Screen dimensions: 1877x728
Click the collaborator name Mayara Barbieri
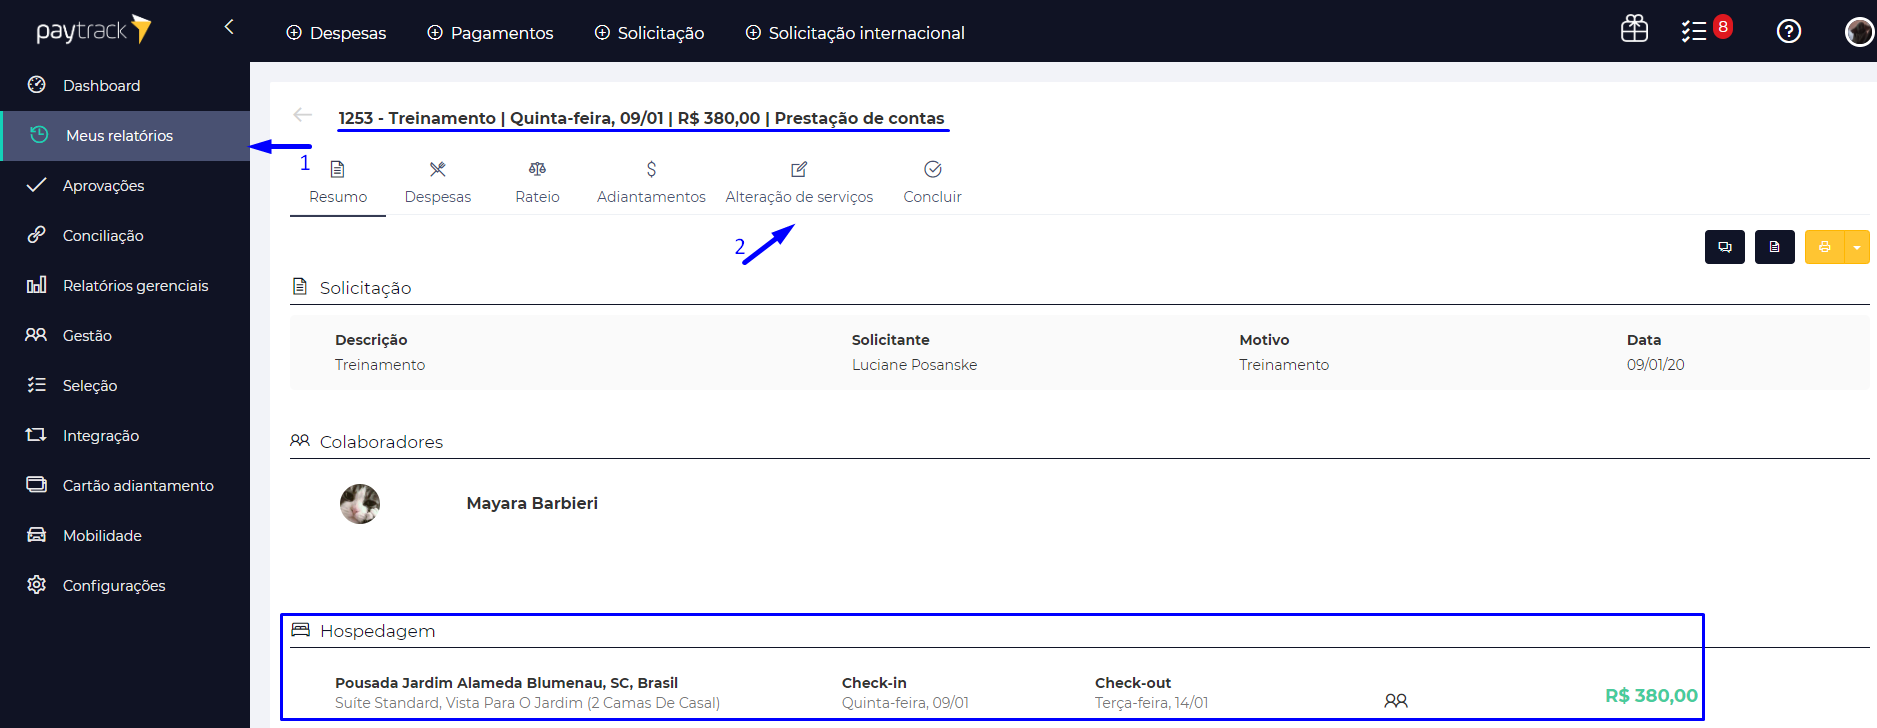point(532,503)
